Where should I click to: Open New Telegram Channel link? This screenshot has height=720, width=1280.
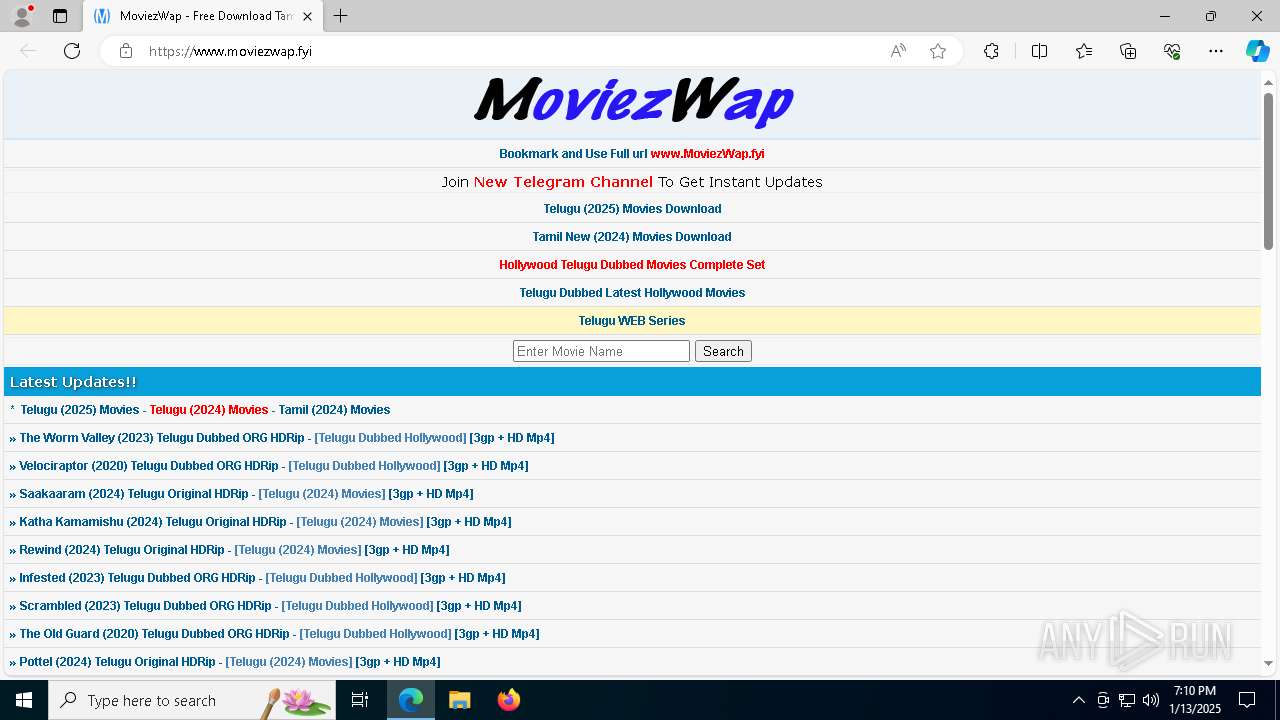click(563, 182)
